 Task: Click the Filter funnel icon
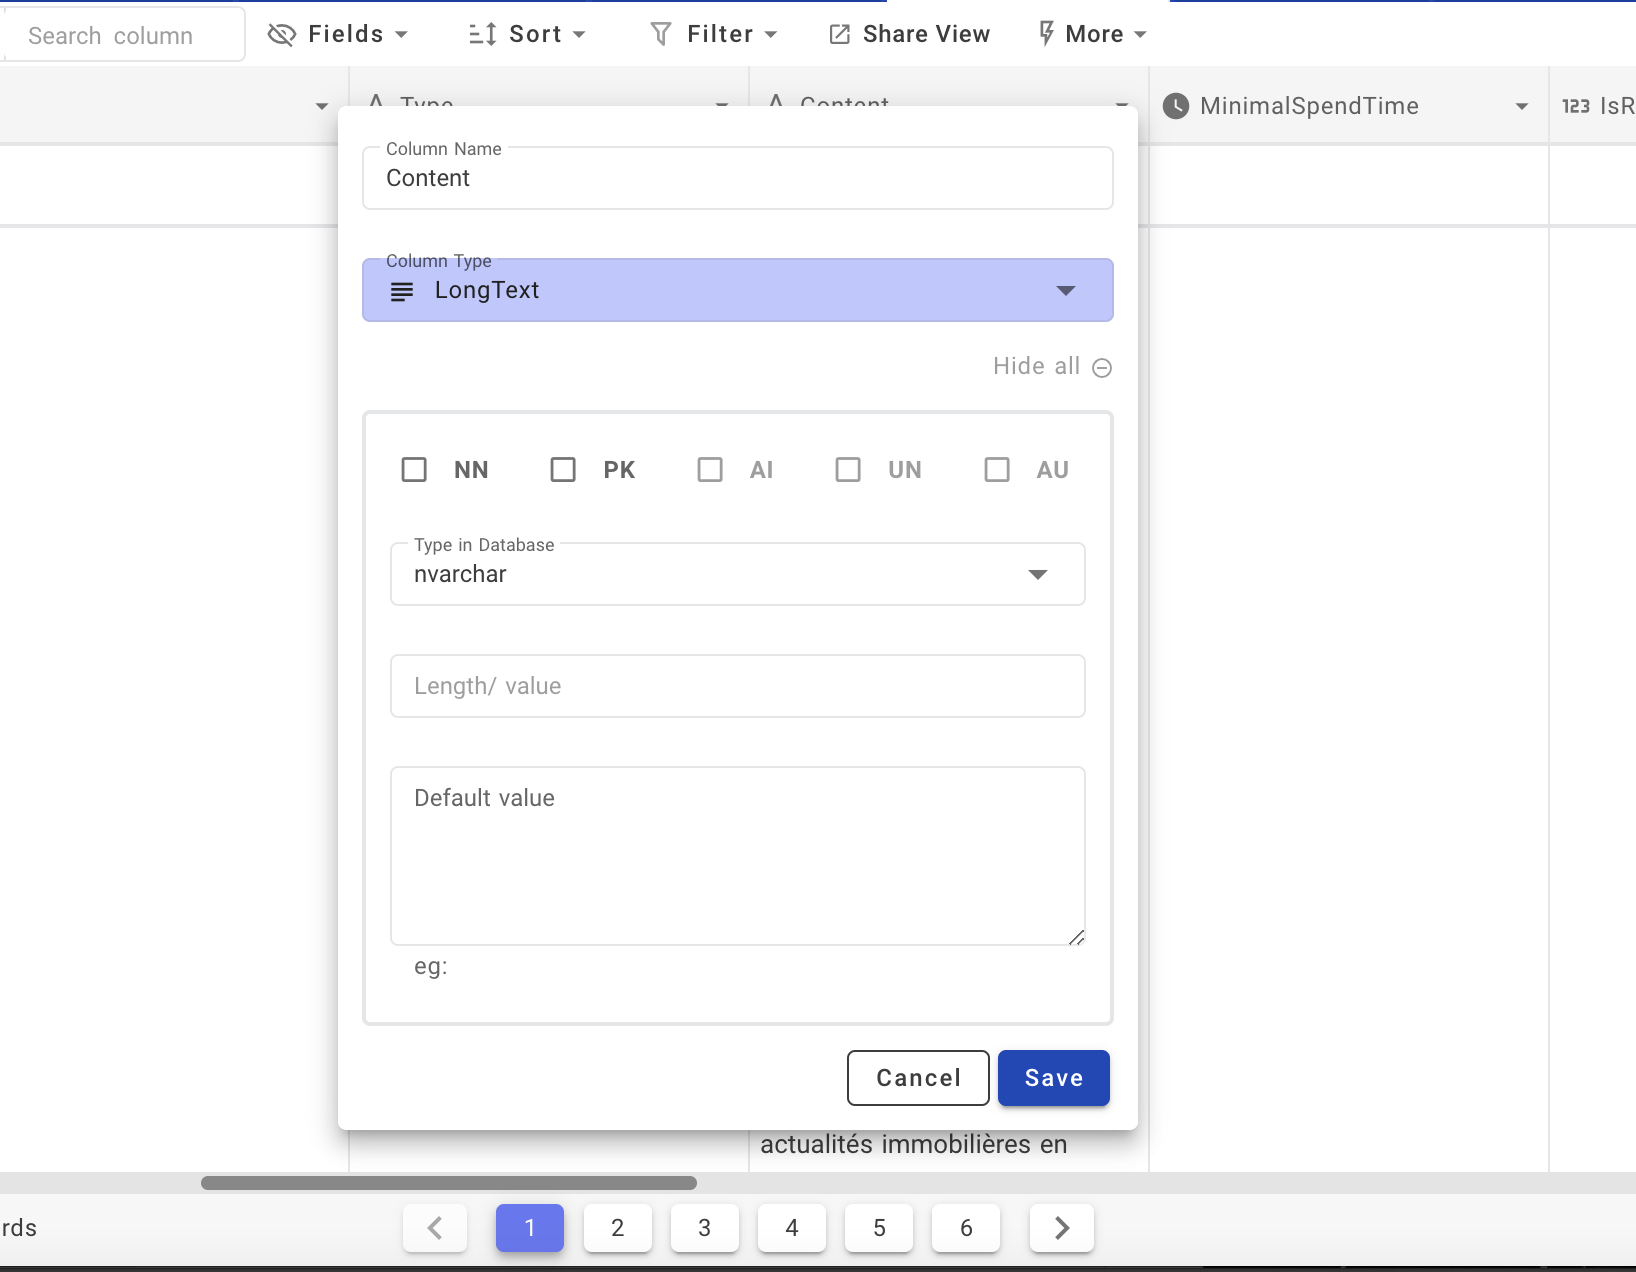[x=661, y=33]
